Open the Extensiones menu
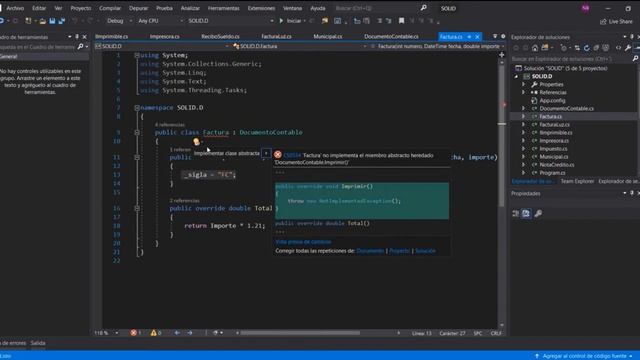 (x=261, y=8)
